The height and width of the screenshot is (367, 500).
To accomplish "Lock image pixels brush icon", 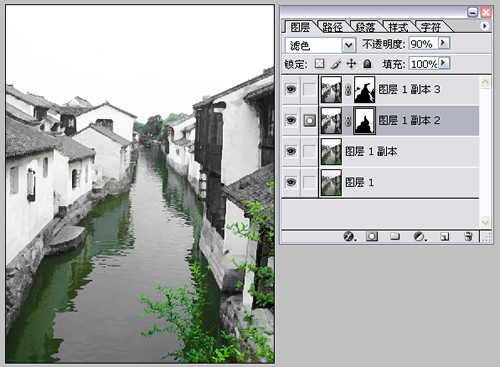I will (336, 64).
